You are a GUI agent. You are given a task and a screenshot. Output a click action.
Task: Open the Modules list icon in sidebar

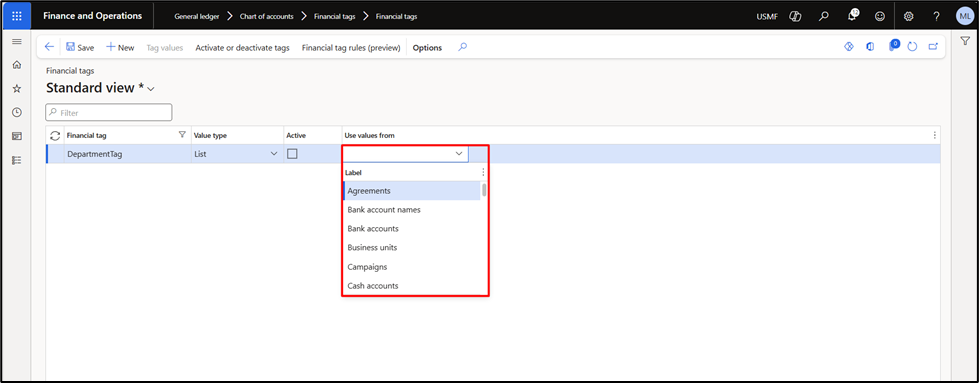click(17, 160)
